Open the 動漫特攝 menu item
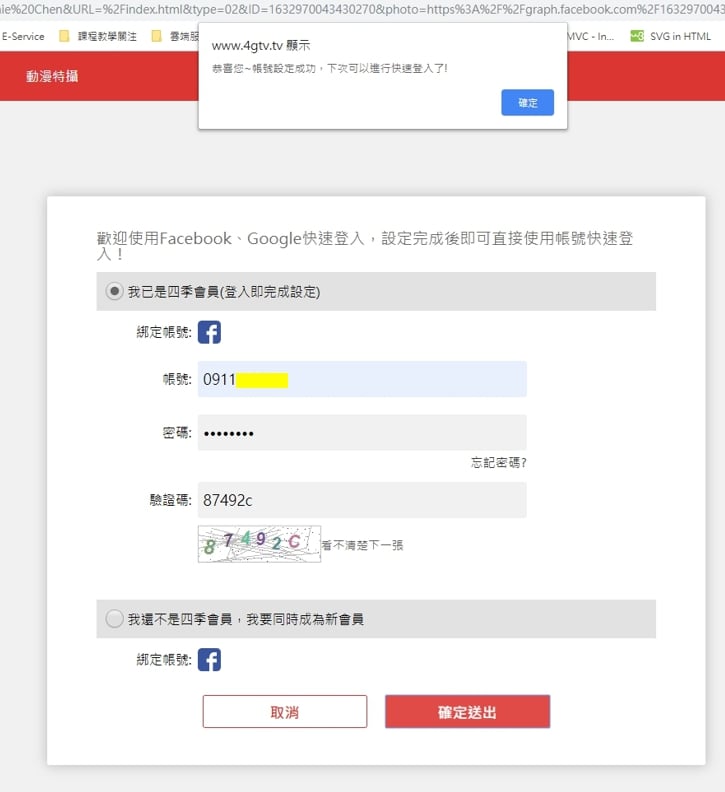 click(52, 76)
